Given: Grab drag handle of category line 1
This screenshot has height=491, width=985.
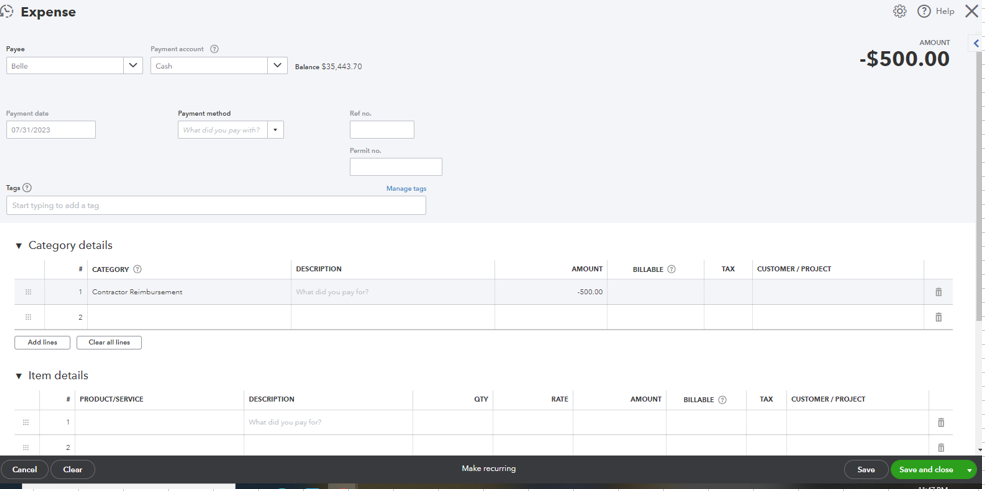Looking at the screenshot, I should point(28,292).
